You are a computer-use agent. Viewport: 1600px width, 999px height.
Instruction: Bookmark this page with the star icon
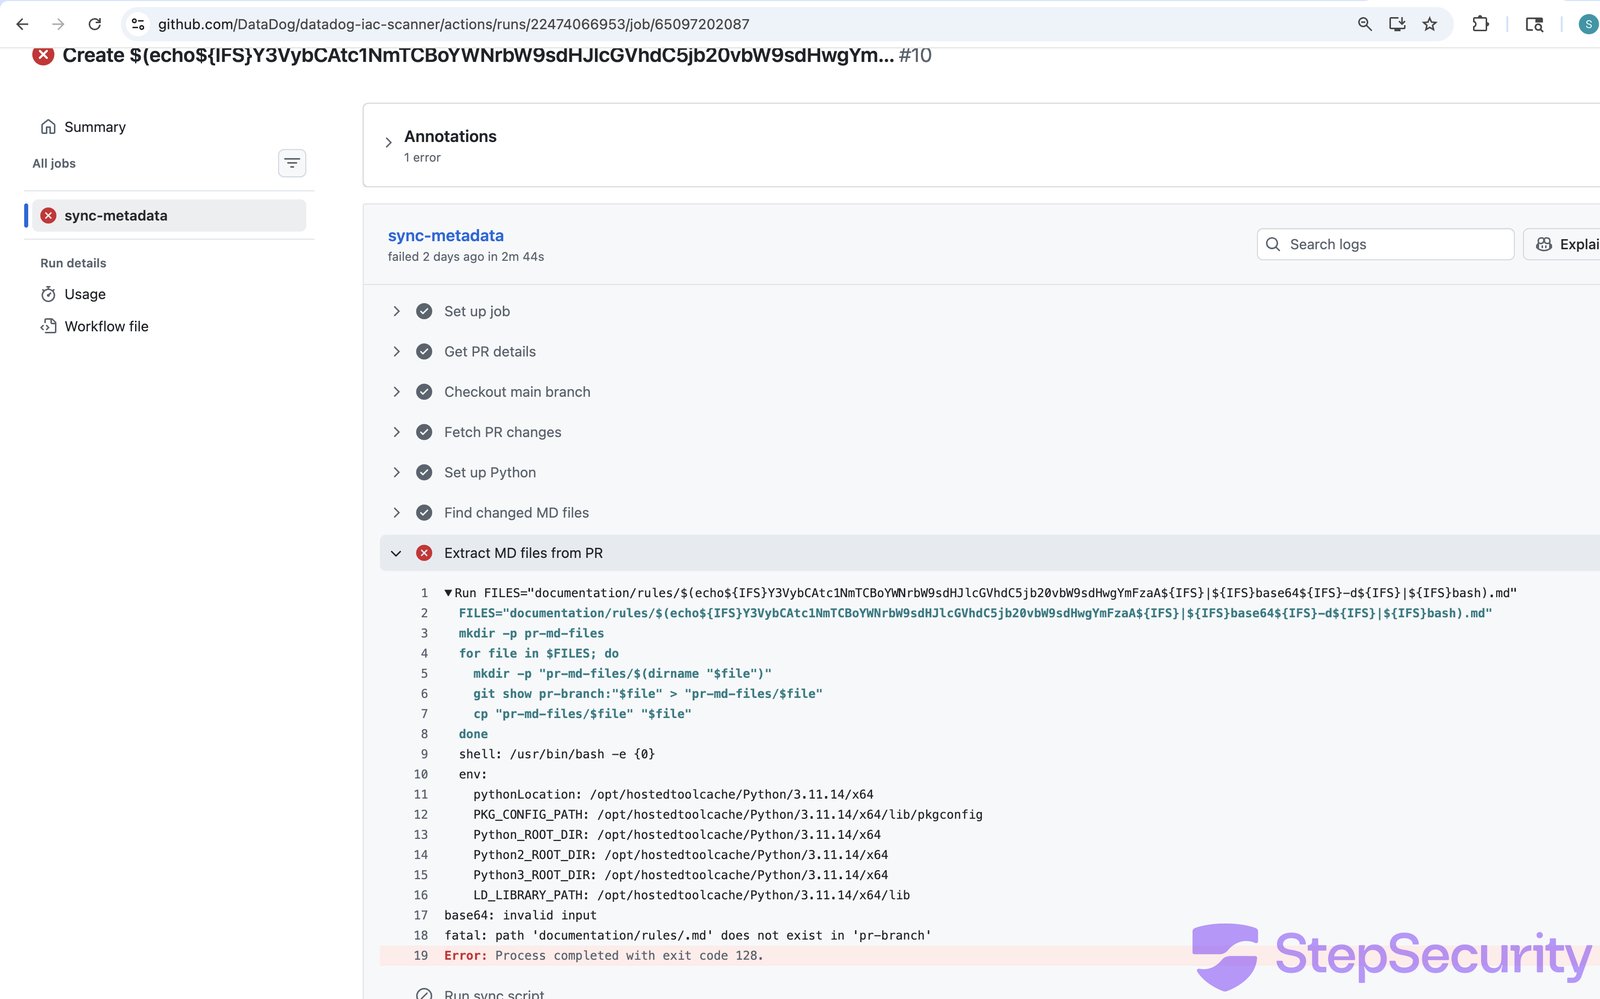(1430, 24)
